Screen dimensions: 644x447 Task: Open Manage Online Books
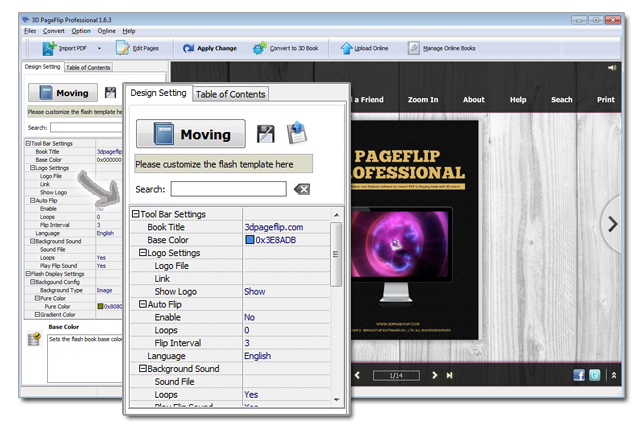click(442, 48)
